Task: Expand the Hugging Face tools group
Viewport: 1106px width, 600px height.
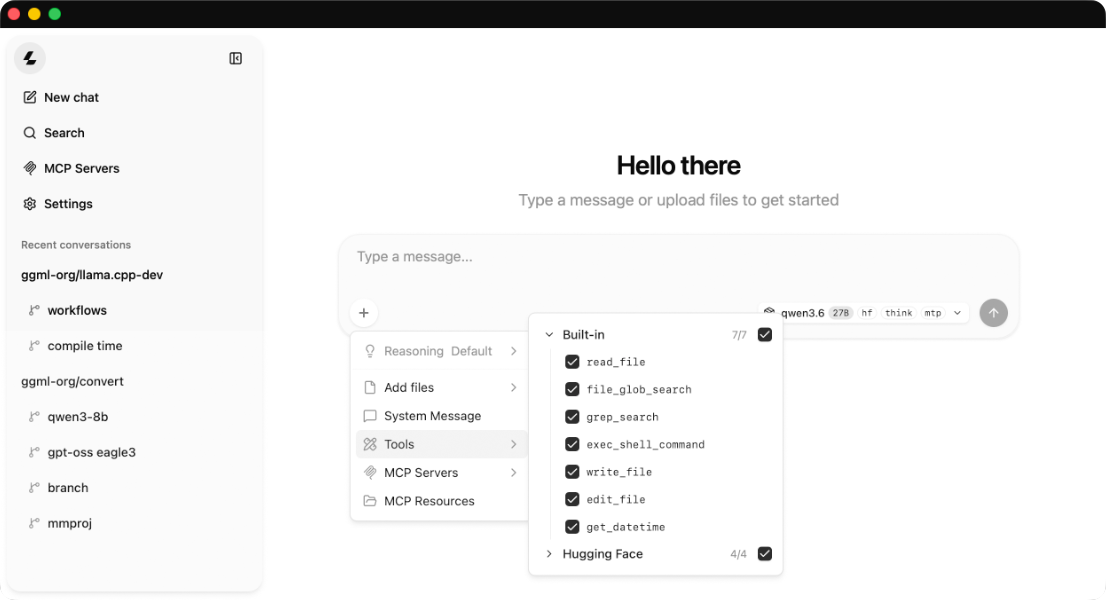Action: pos(549,554)
